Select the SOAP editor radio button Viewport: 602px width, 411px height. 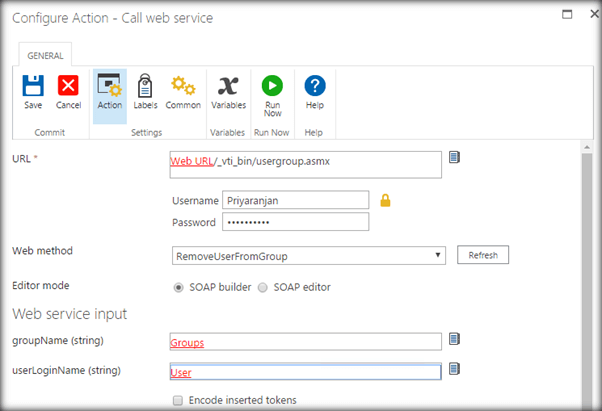pyautogui.click(x=263, y=287)
